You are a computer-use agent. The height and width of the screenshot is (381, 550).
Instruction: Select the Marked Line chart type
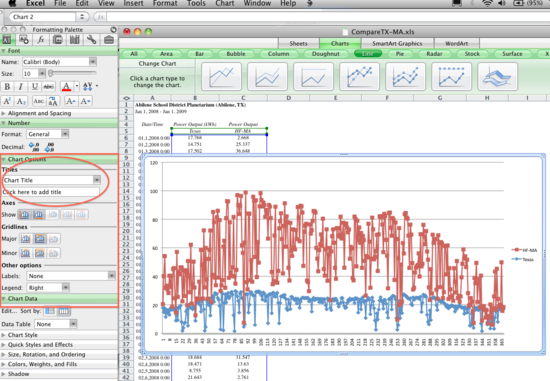point(360,76)
